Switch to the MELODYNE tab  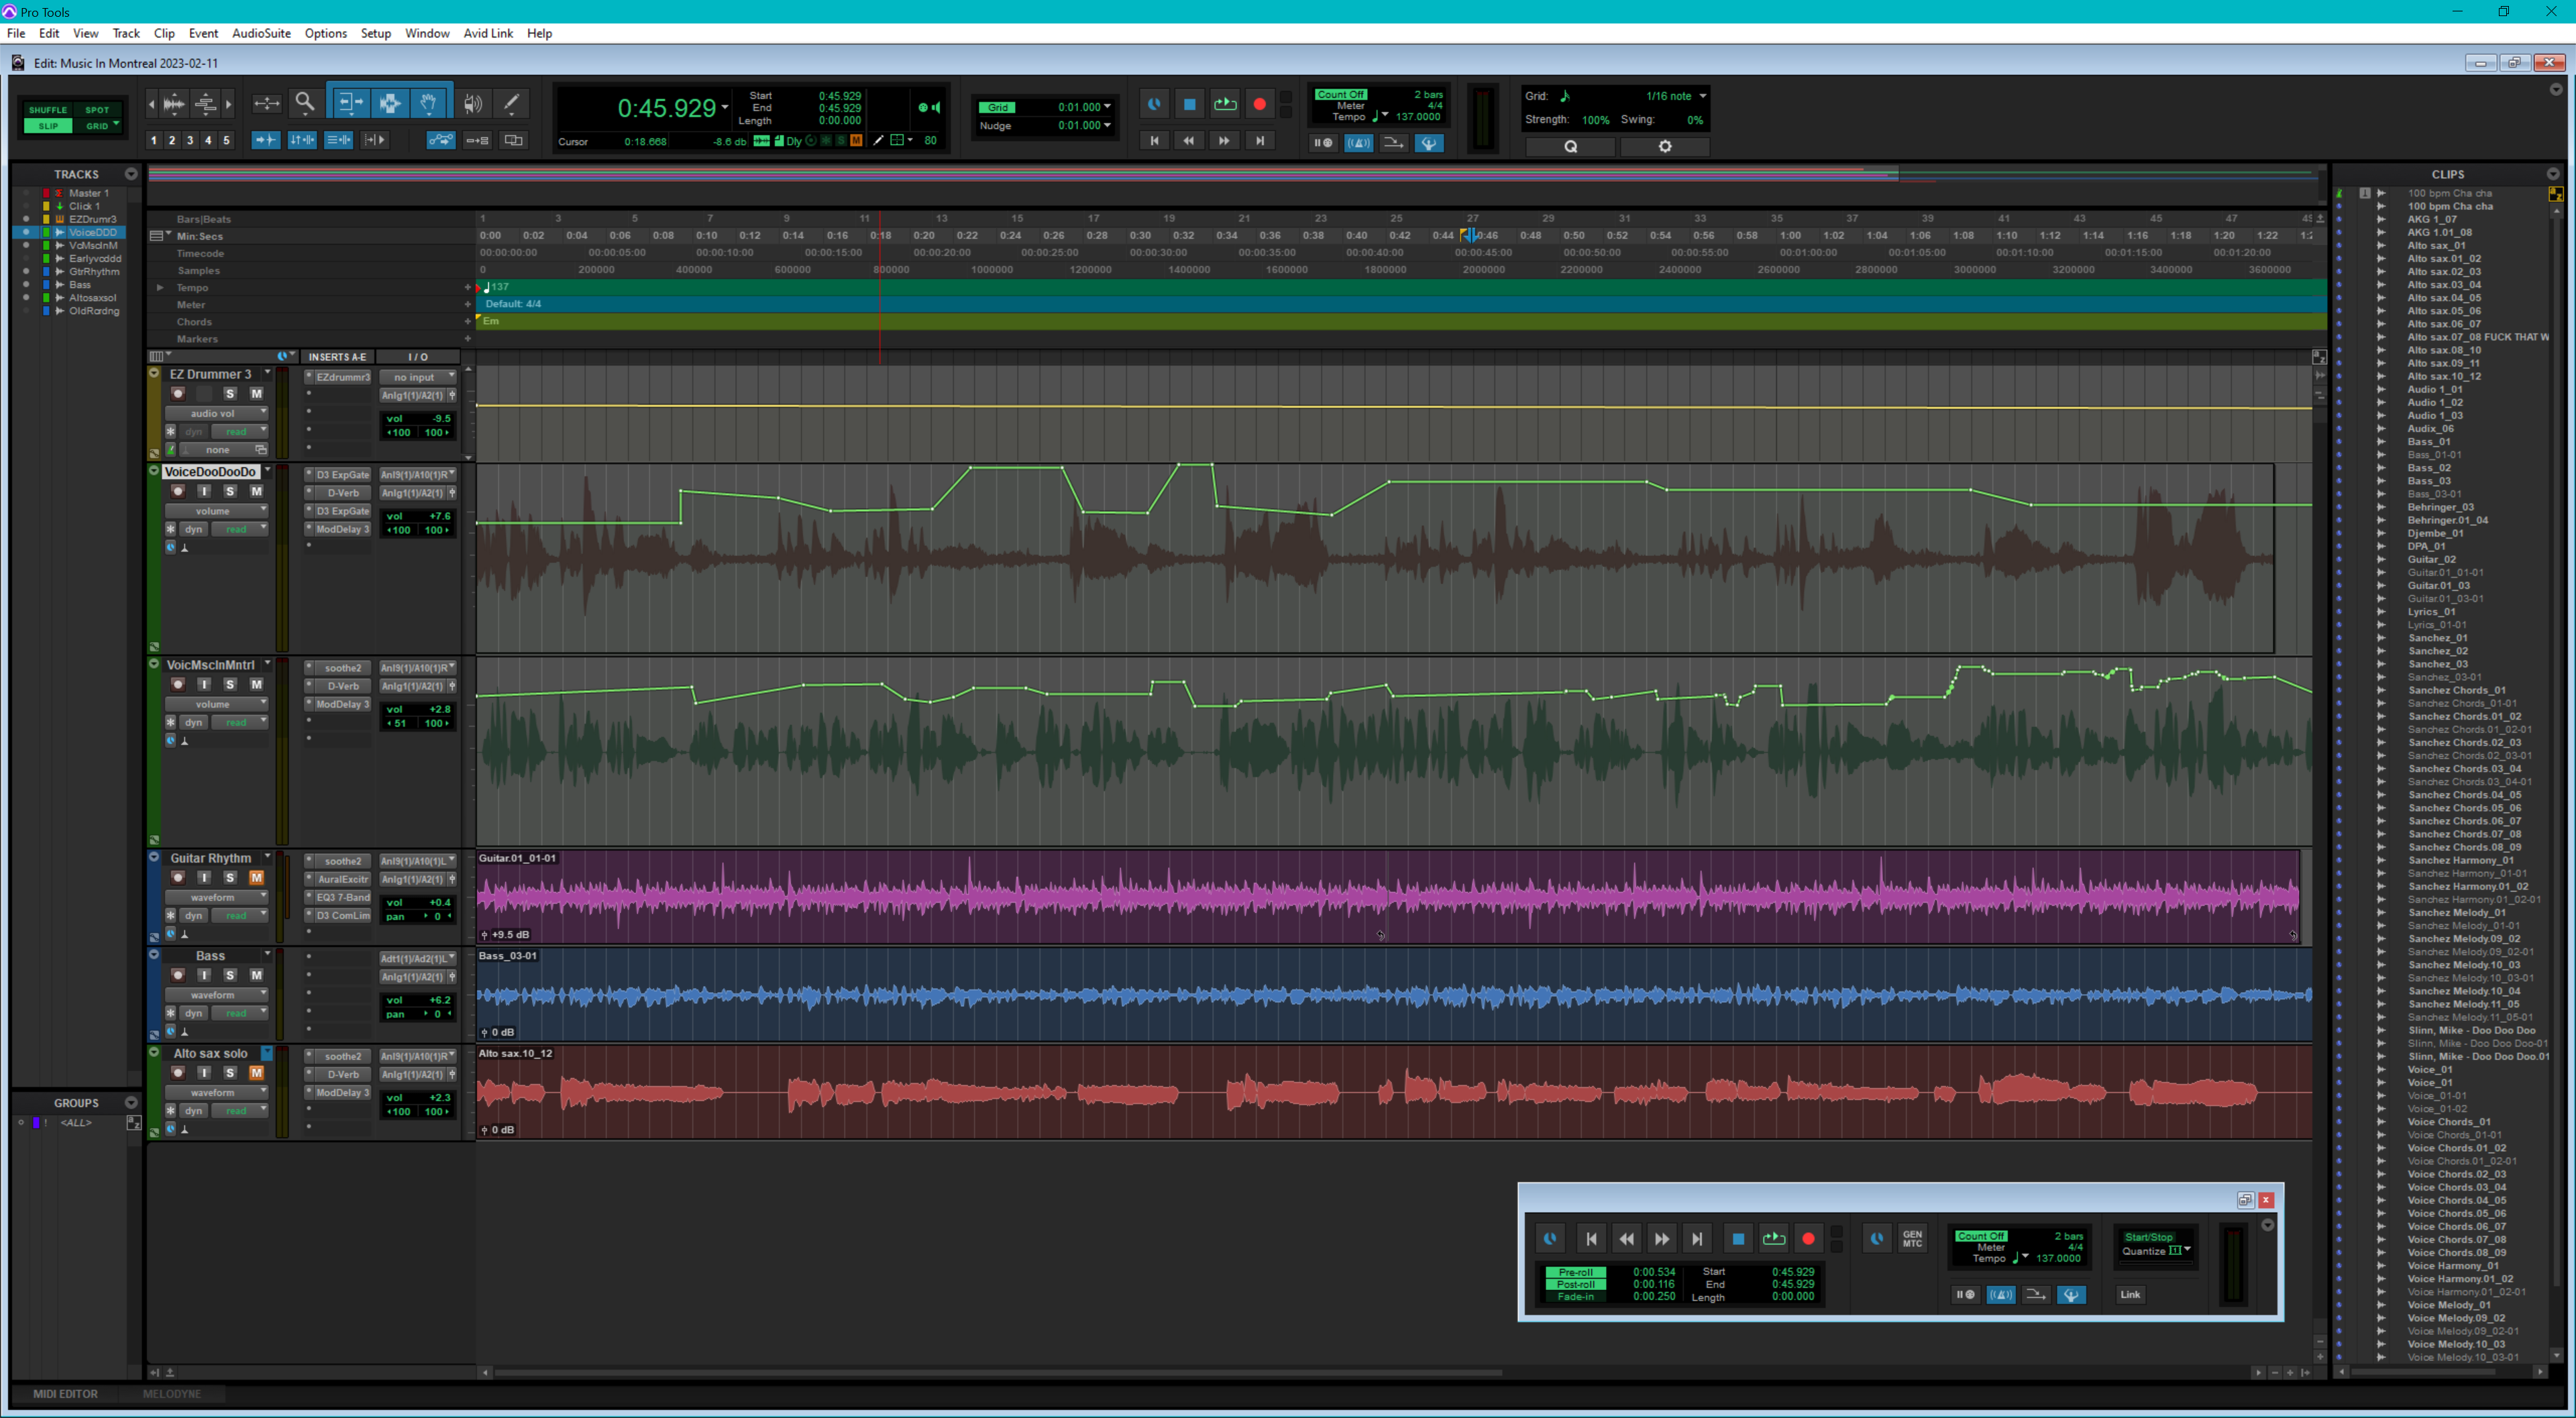coord(172,1393)
